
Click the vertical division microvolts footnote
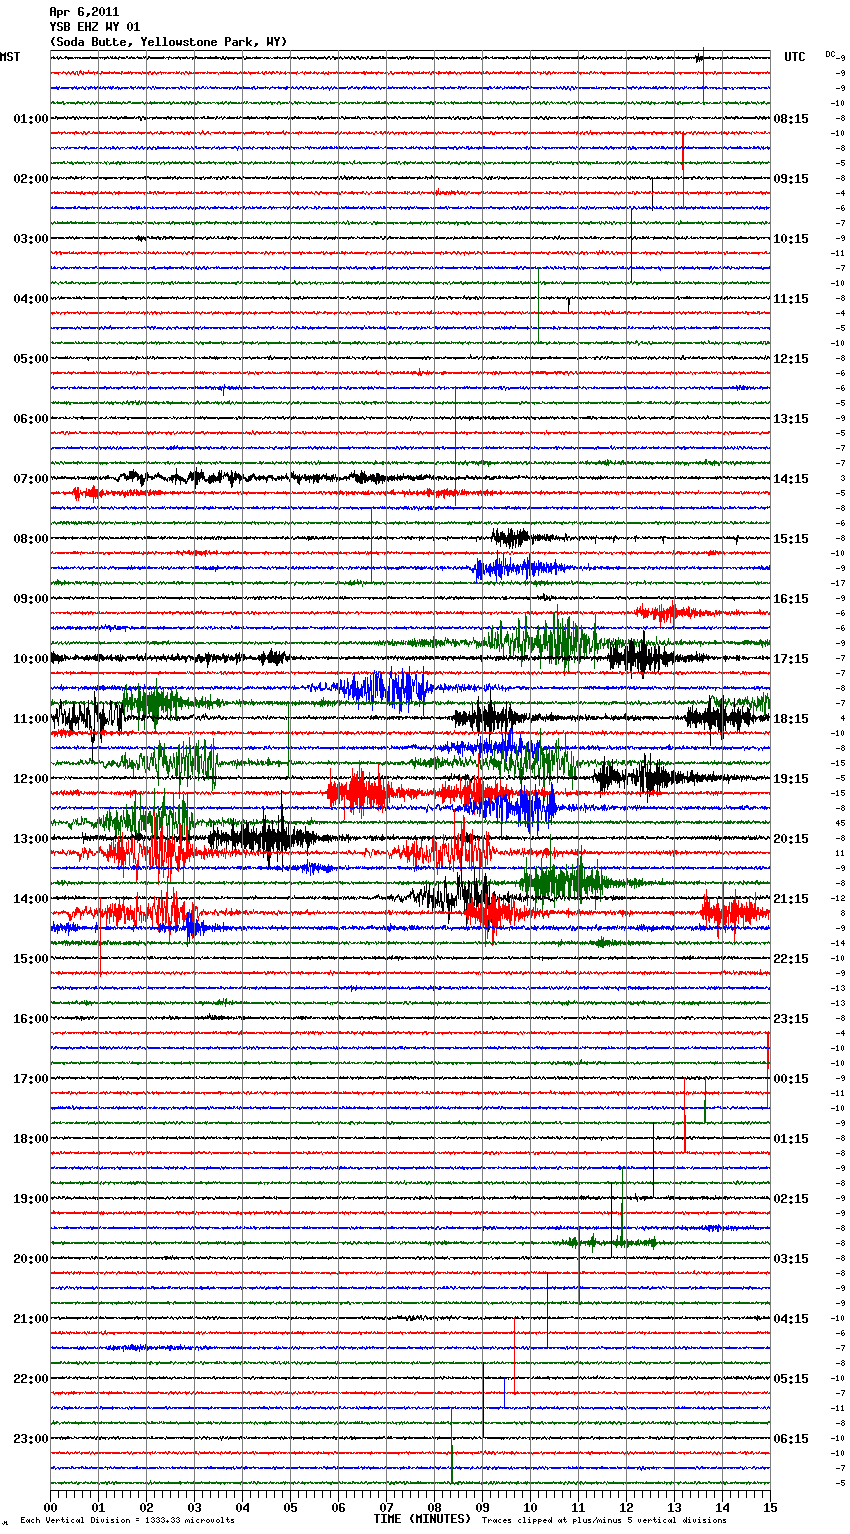point(127,1521)
